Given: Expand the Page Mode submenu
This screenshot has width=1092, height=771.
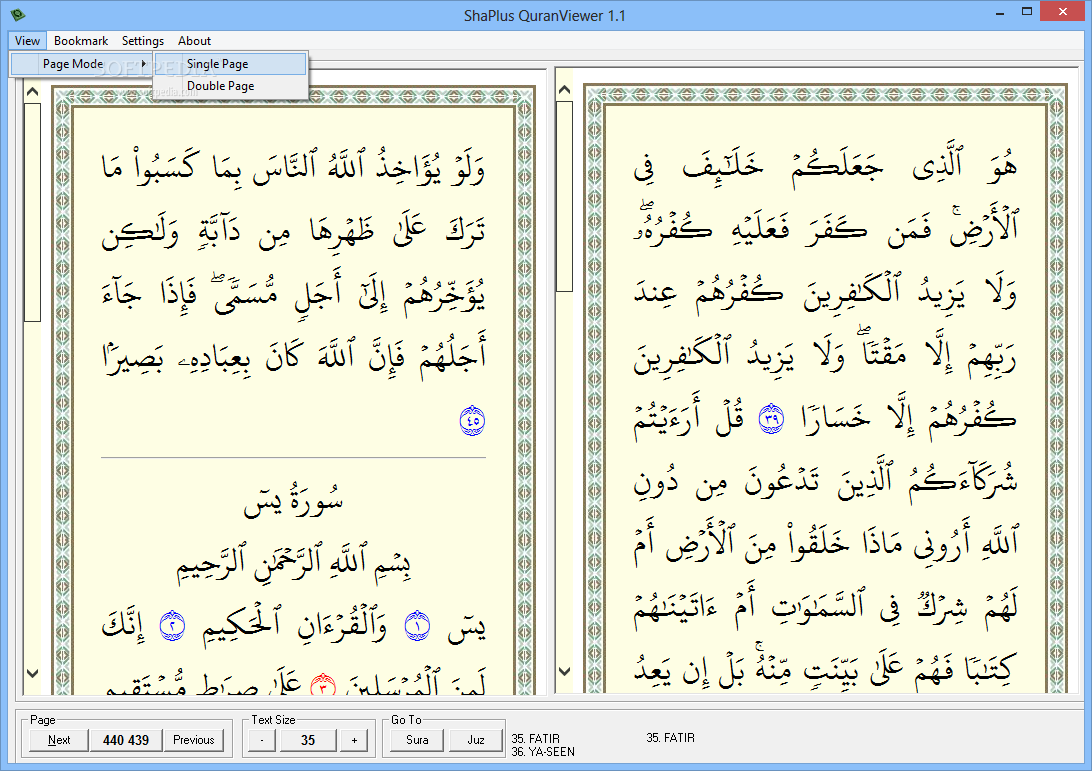Looking at the screenshot, I should click(x=82, y=63).
